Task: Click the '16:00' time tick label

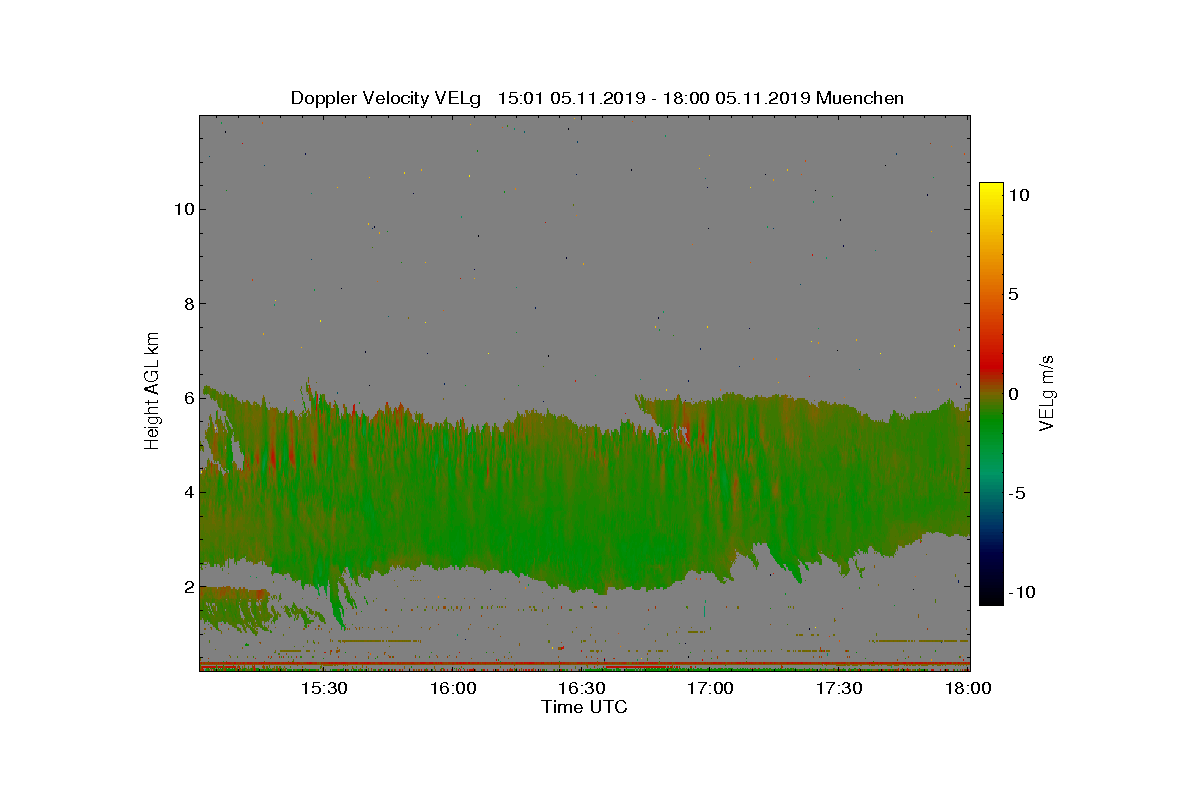Action: click(x=453, y=688)
